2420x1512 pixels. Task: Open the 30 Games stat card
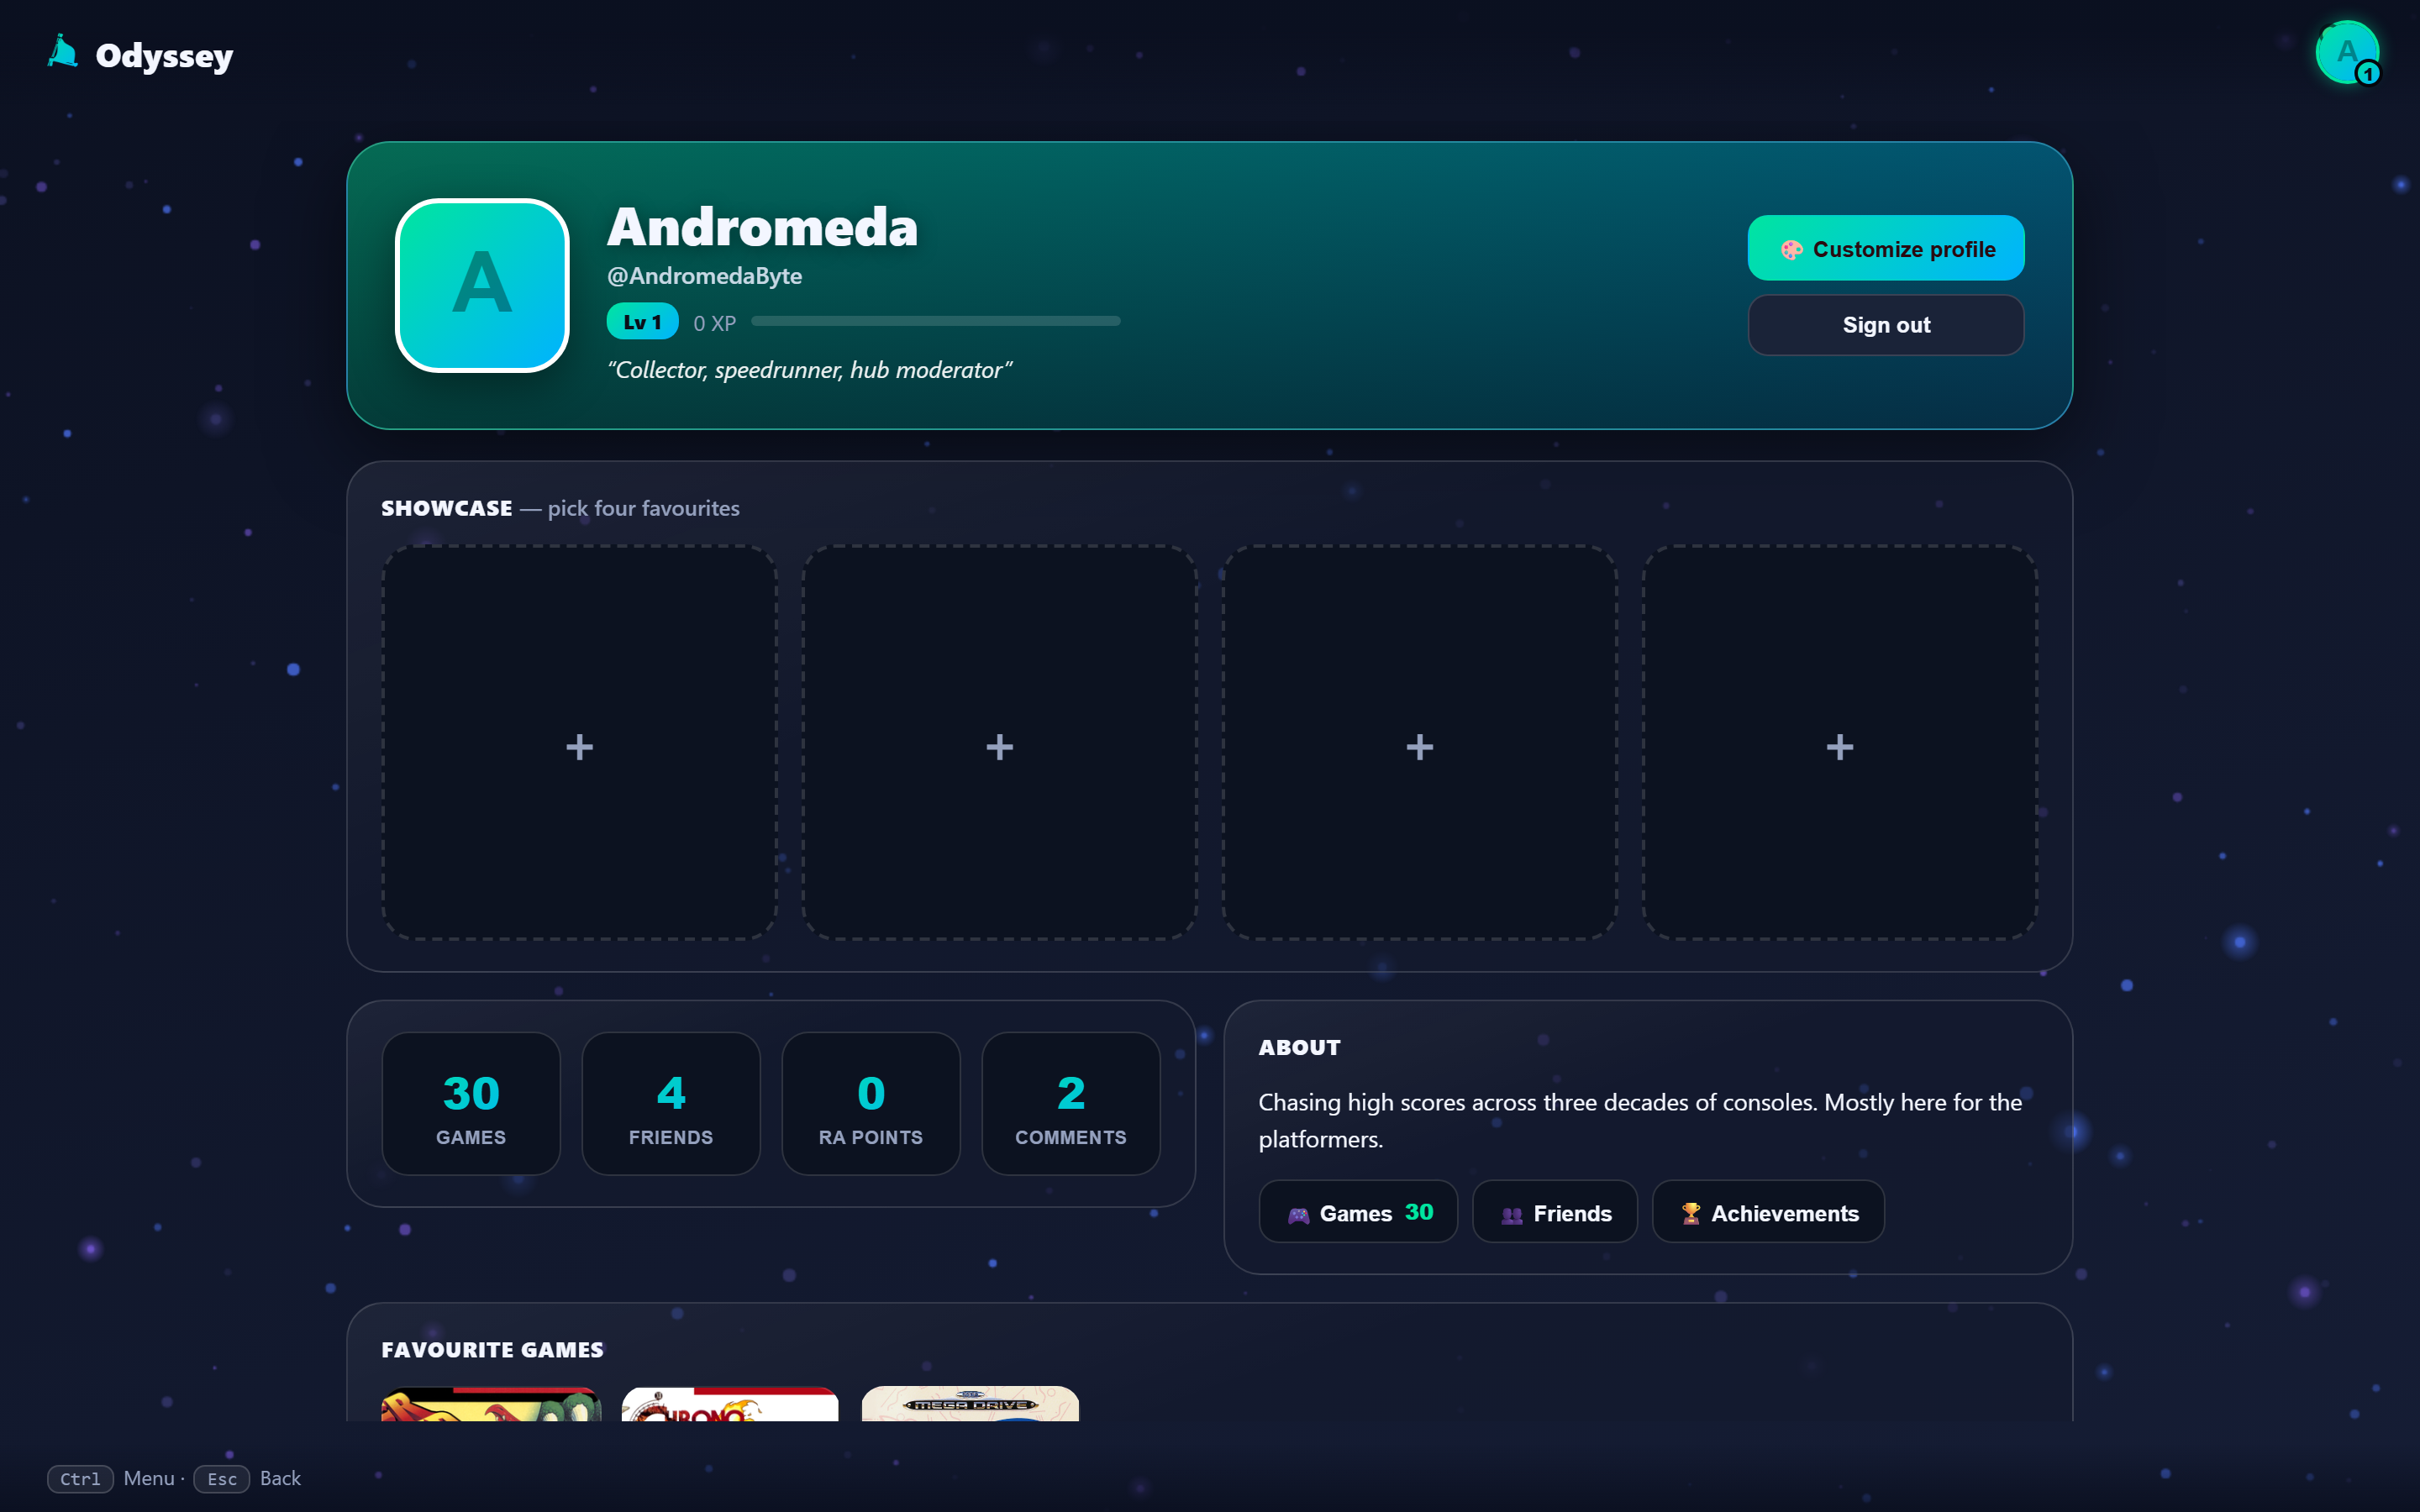click(471, 1103)
